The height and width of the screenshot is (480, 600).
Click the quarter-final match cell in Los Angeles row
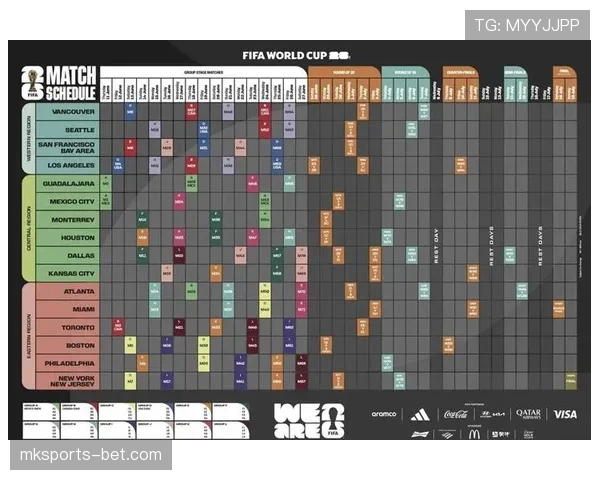461,165
